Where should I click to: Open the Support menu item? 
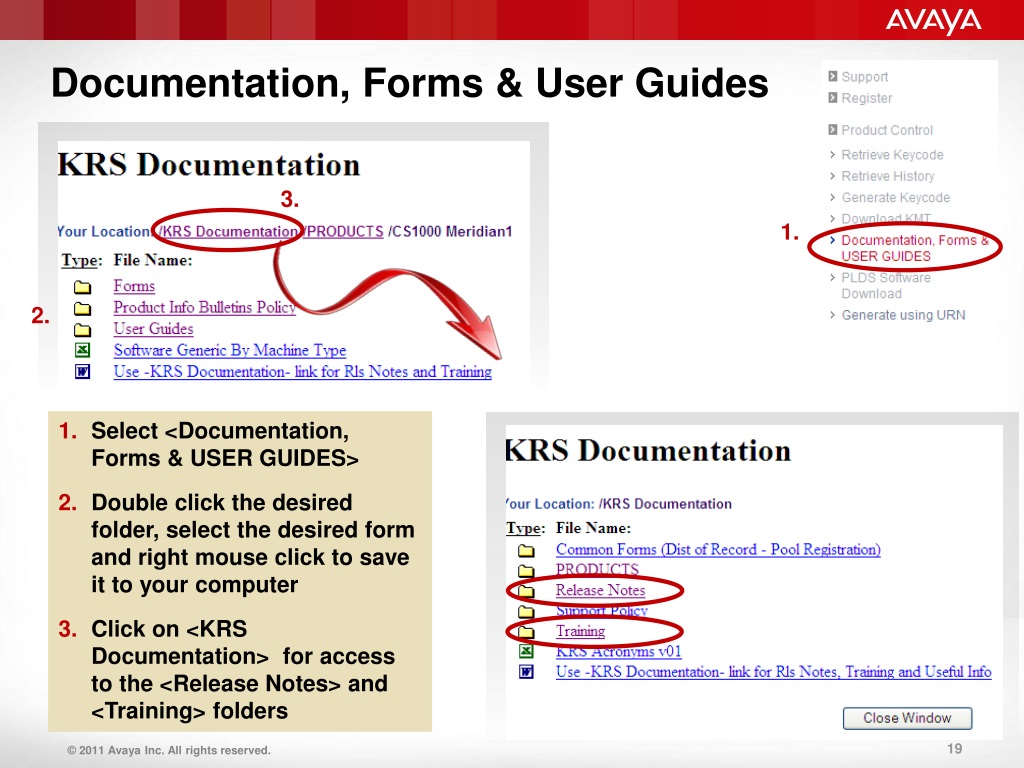(865, 77)
